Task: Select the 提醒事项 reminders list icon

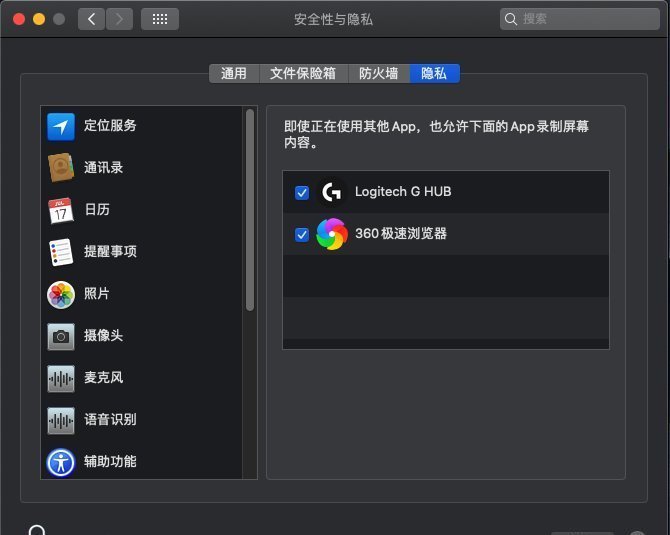Action: 61,252
